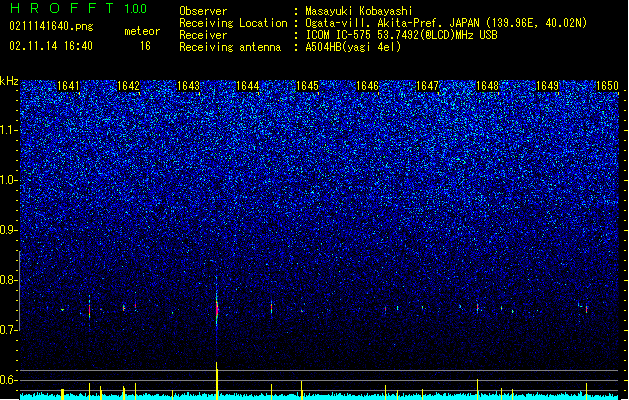Click the meteor echo streak before 1650
629x400 pixels.
(586, 309)
